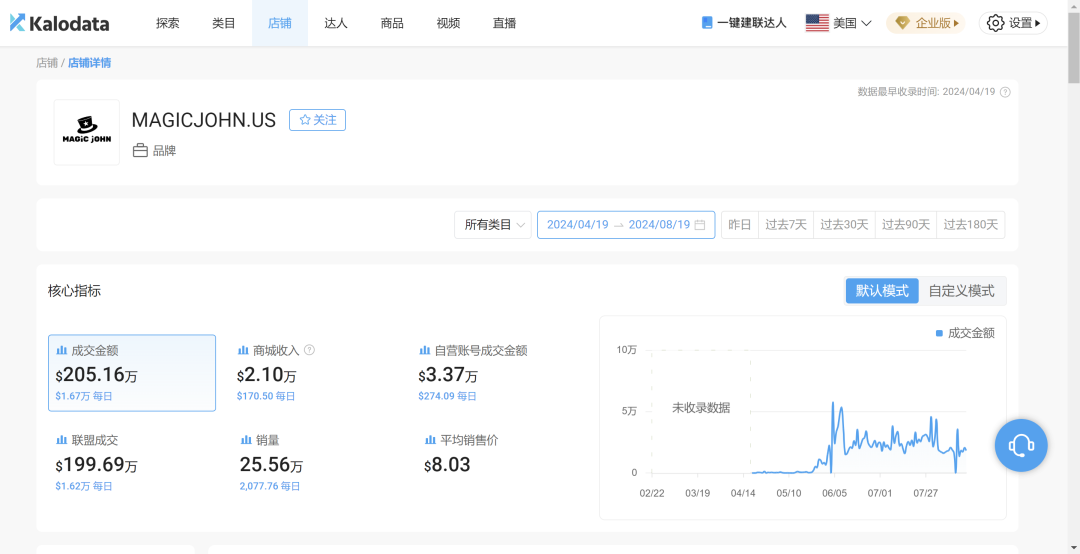Click the MAGIC JOHN store logo thumbnail

point(87,132)
